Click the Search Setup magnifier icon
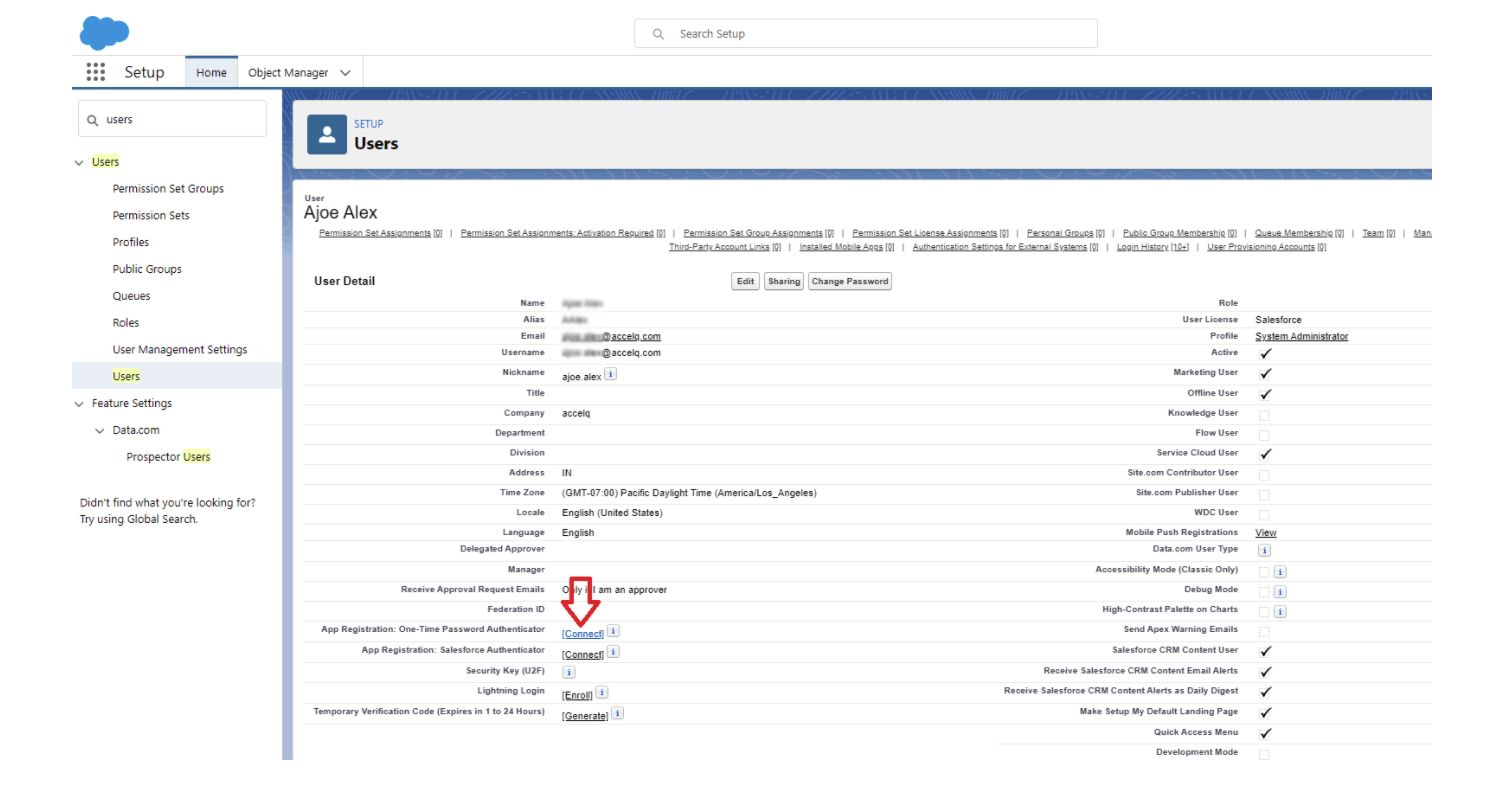Image resolution: width=1487 pixels, height=804 pixels. [659, 34]
